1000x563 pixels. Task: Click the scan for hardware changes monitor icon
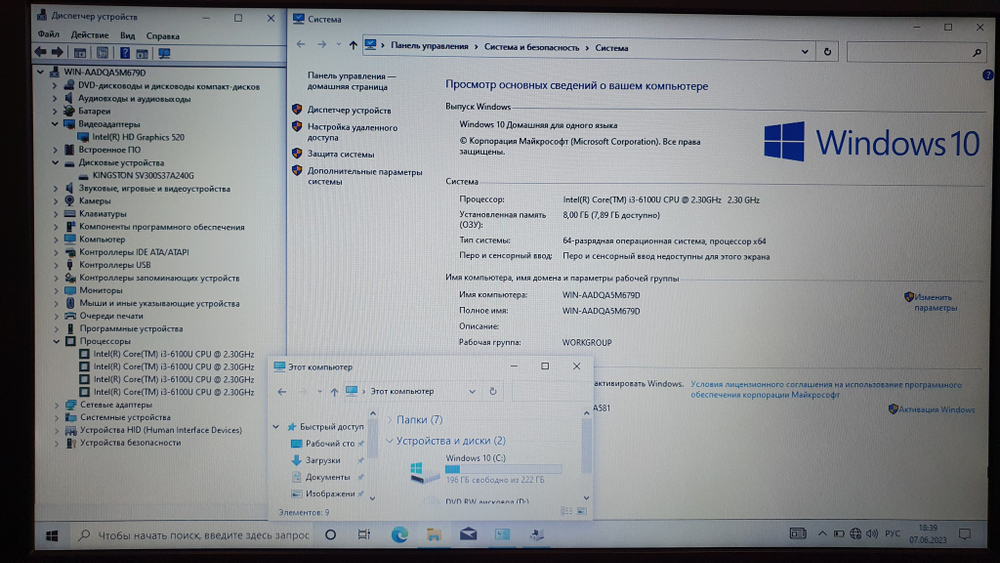164,53
